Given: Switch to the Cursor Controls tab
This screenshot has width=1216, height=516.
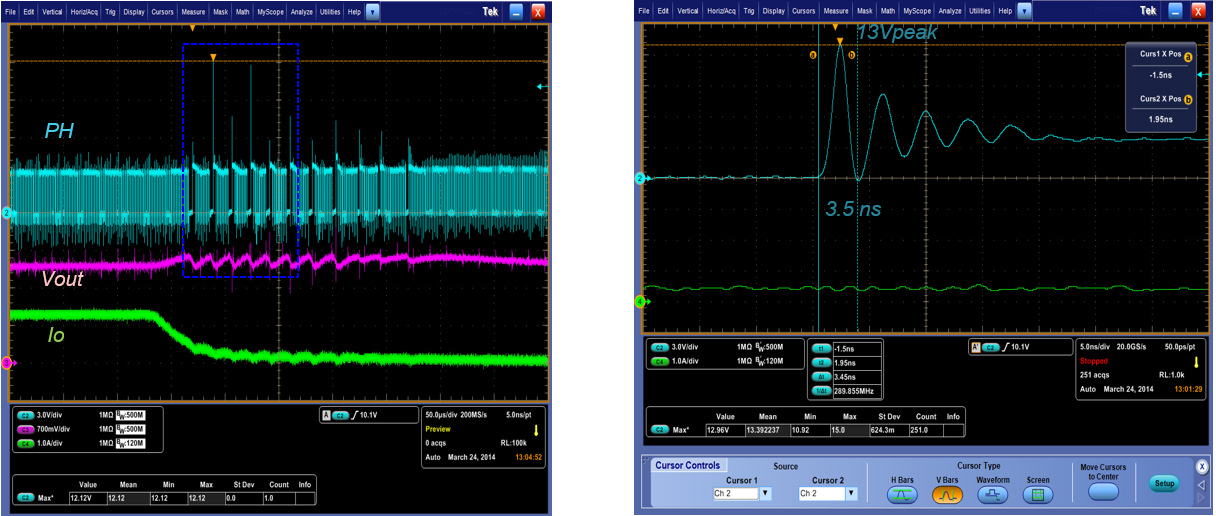Looking at the screenshot, I should [x=687, y=466].
